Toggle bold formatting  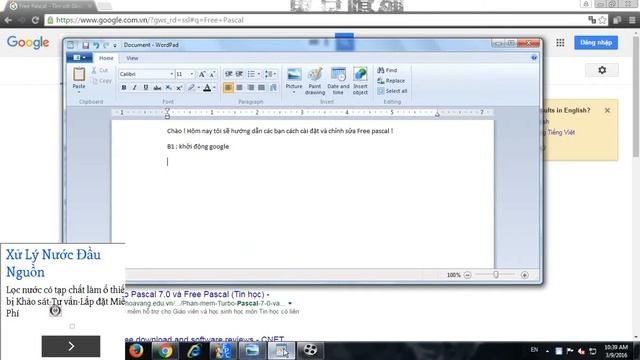click(124, 87)
